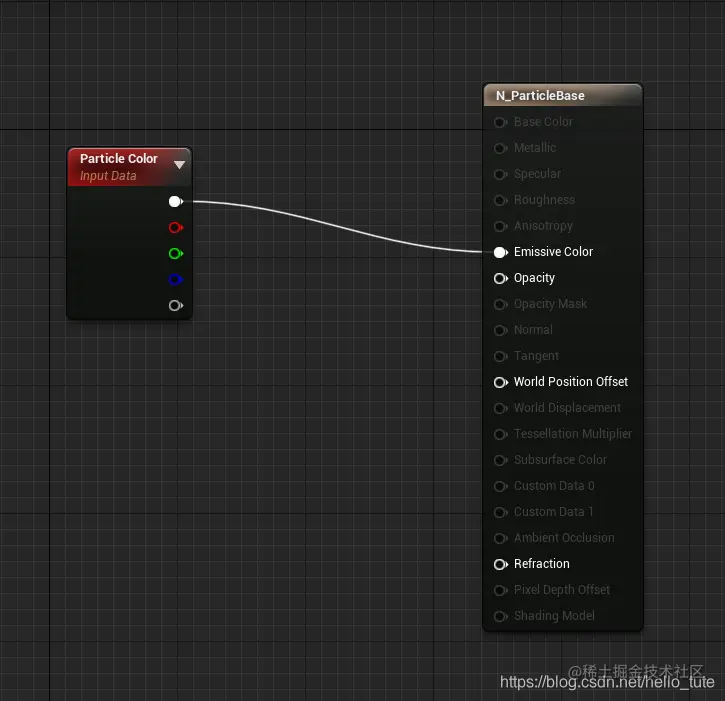The image size is (725, 701).
Task: Click the Ambient Occlusion input pin
Action: coord(500,538)
